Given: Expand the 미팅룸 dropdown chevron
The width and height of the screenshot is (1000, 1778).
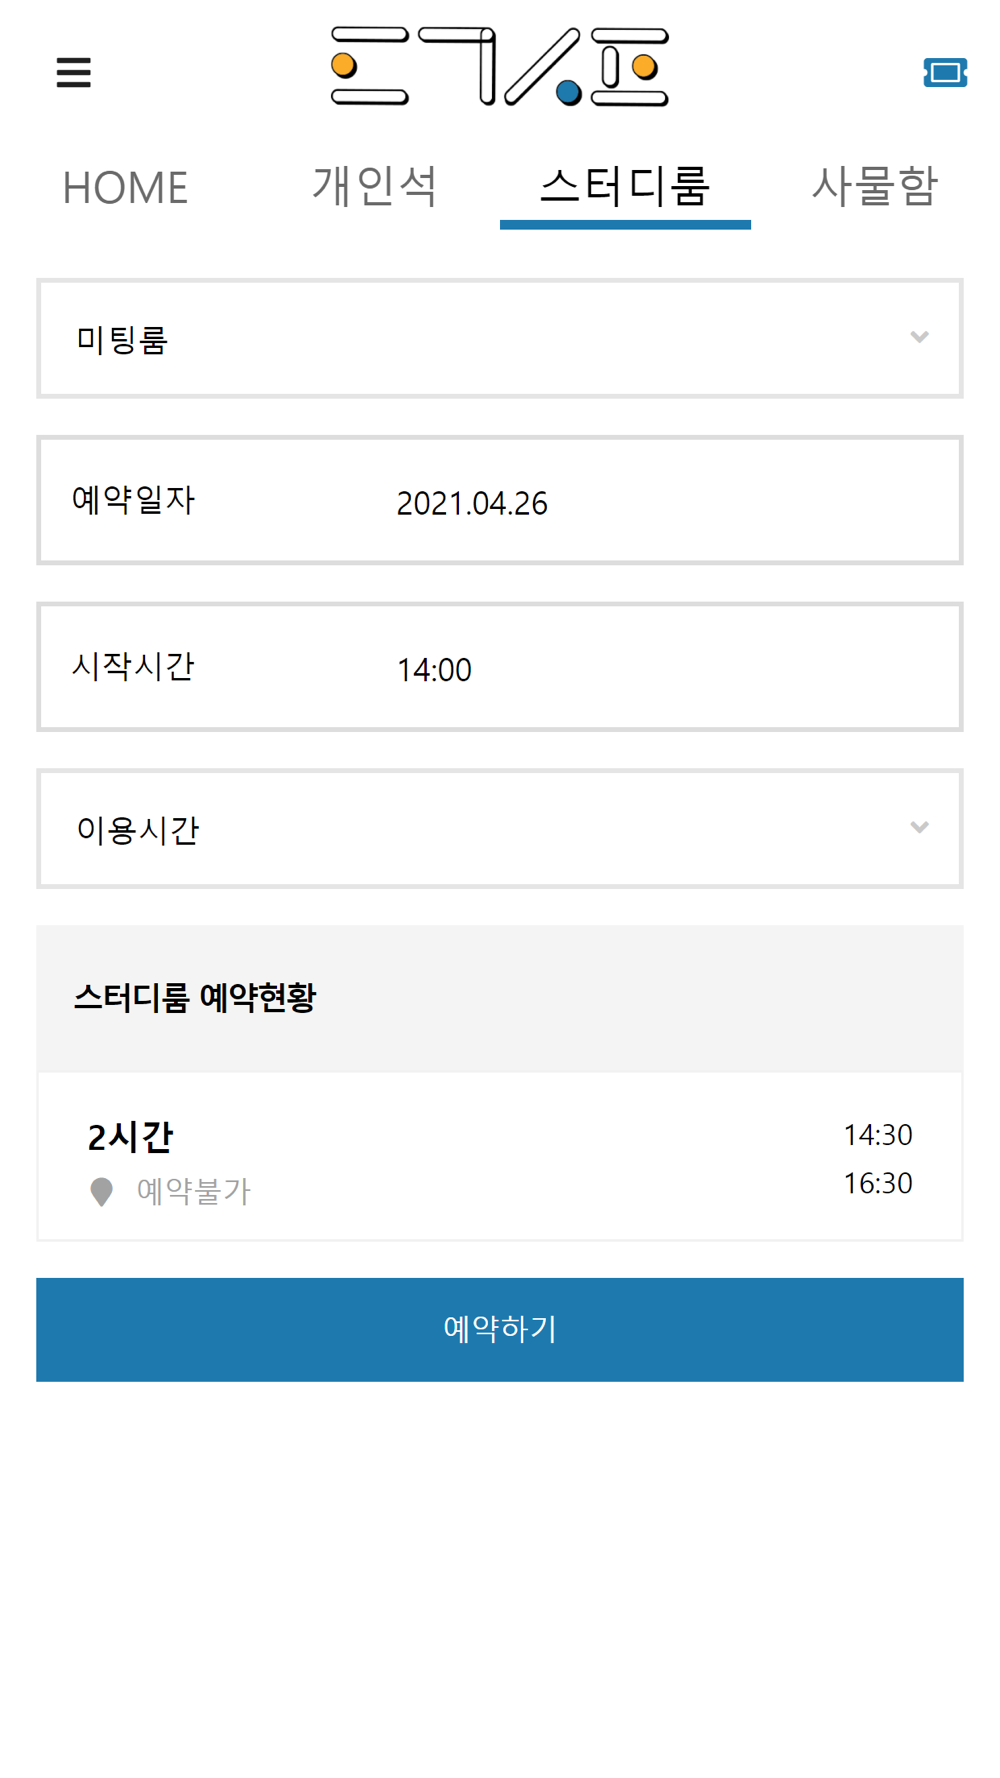Looking at the screenshot, I should pyautogui.click(x=919, y=337).
